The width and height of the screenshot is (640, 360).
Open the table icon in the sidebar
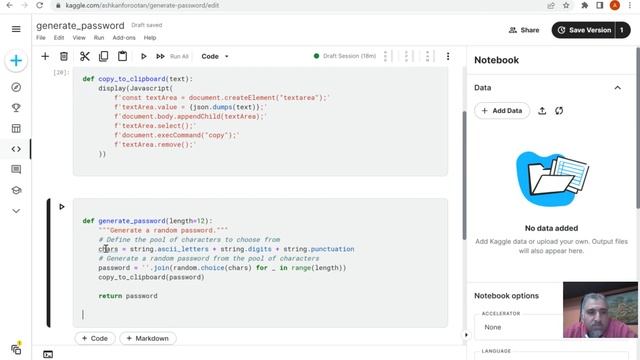16,129
